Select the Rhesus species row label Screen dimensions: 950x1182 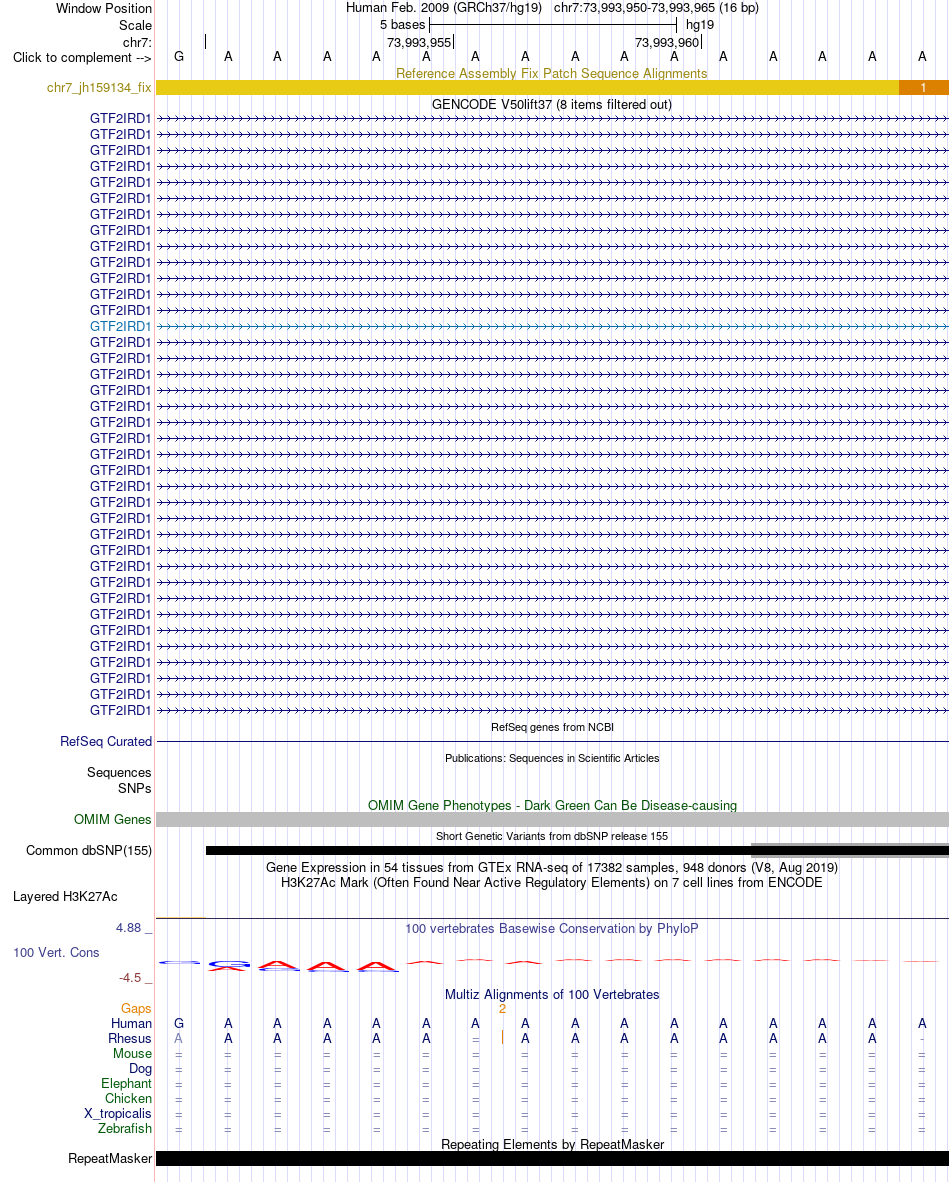130,1039
